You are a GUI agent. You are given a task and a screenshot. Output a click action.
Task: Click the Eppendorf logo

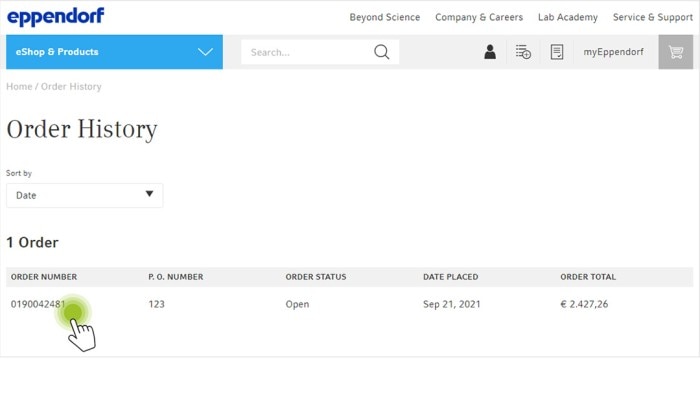coord(56,17)
